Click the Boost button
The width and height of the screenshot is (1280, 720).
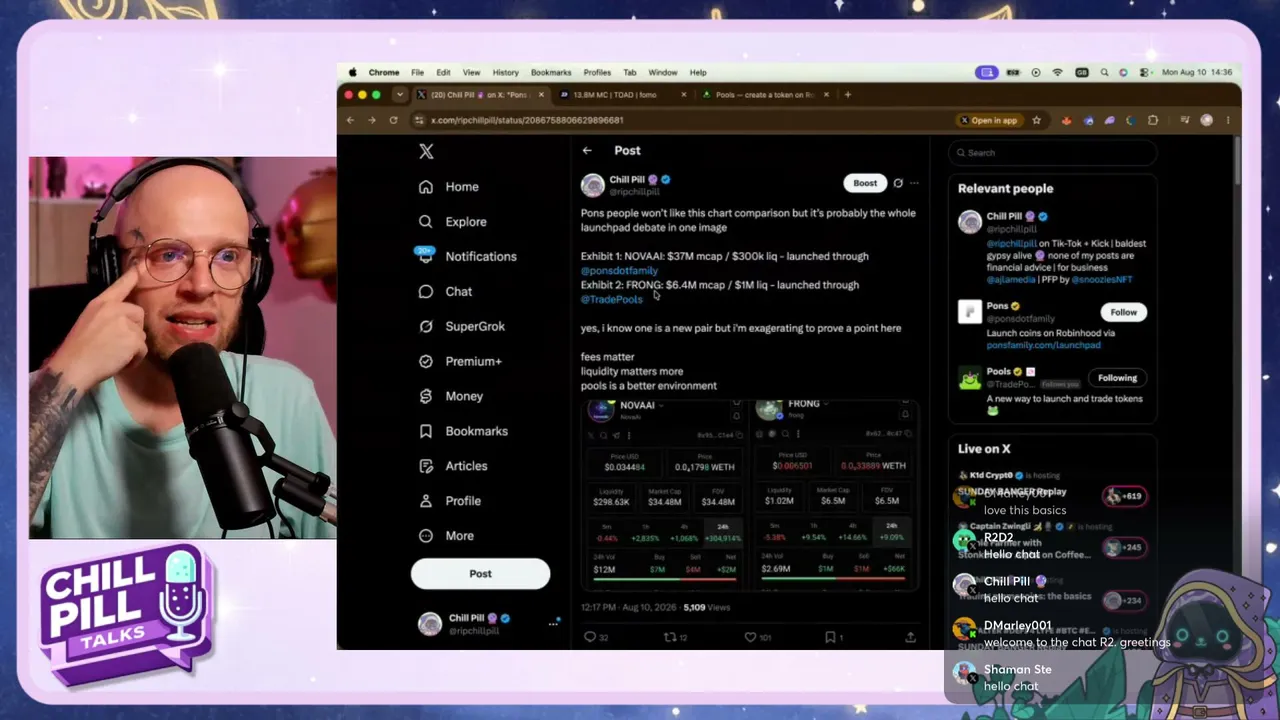[865, 183]
